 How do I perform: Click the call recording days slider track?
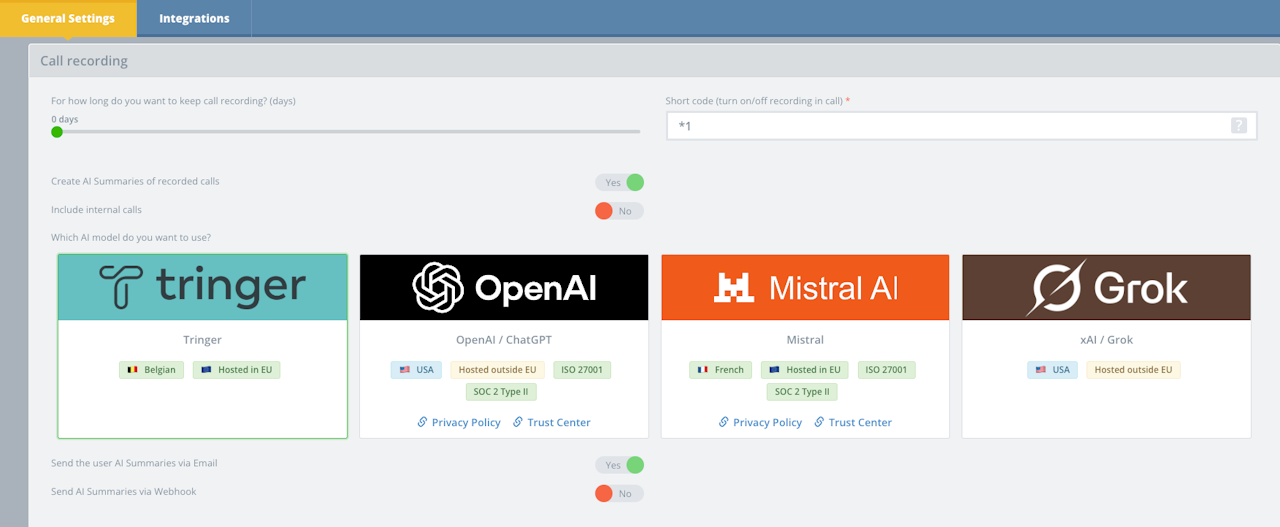point(346,131)
